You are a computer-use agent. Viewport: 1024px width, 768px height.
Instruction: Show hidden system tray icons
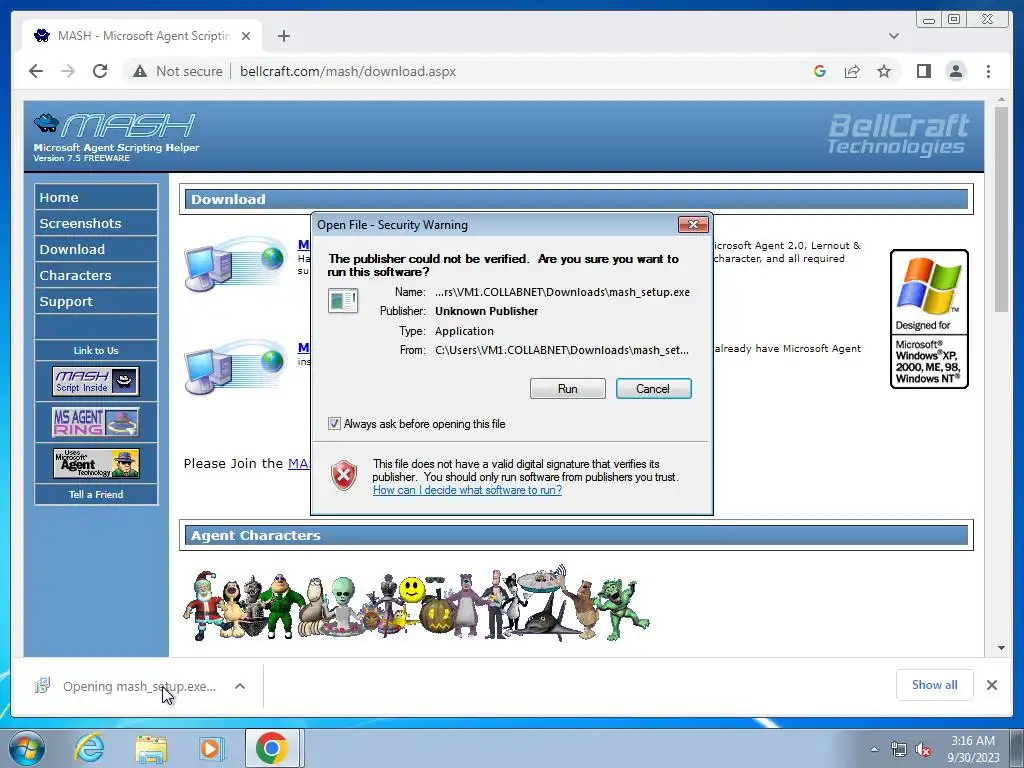(x=874, y=749)
